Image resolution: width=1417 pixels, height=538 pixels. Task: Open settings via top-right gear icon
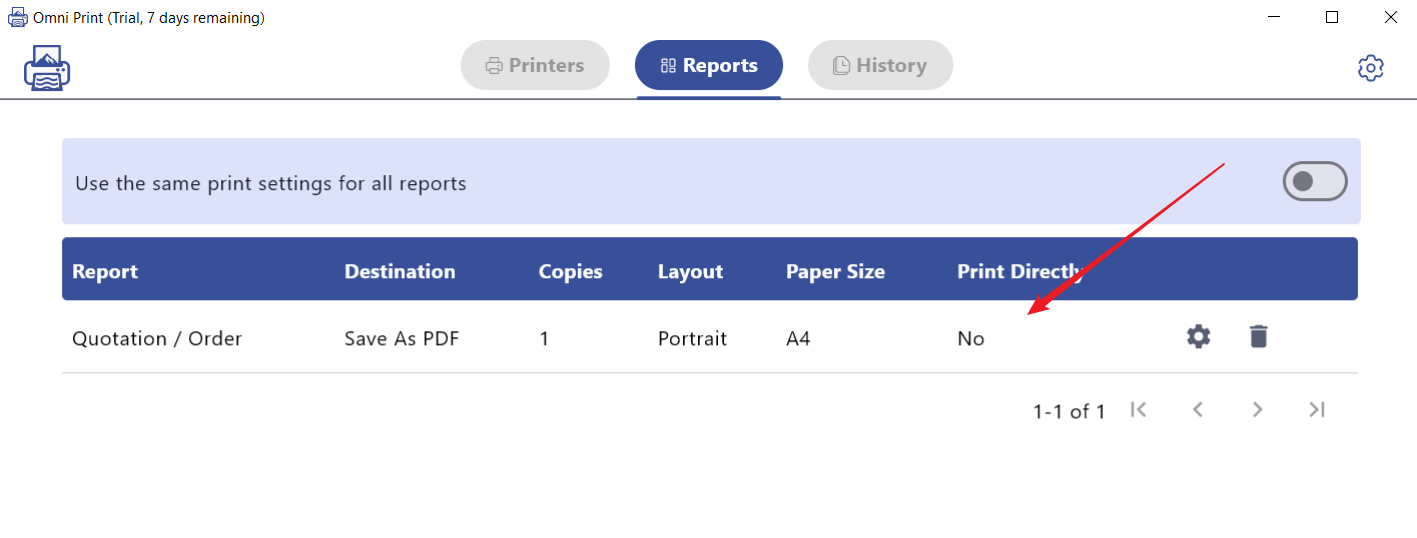1370,68
